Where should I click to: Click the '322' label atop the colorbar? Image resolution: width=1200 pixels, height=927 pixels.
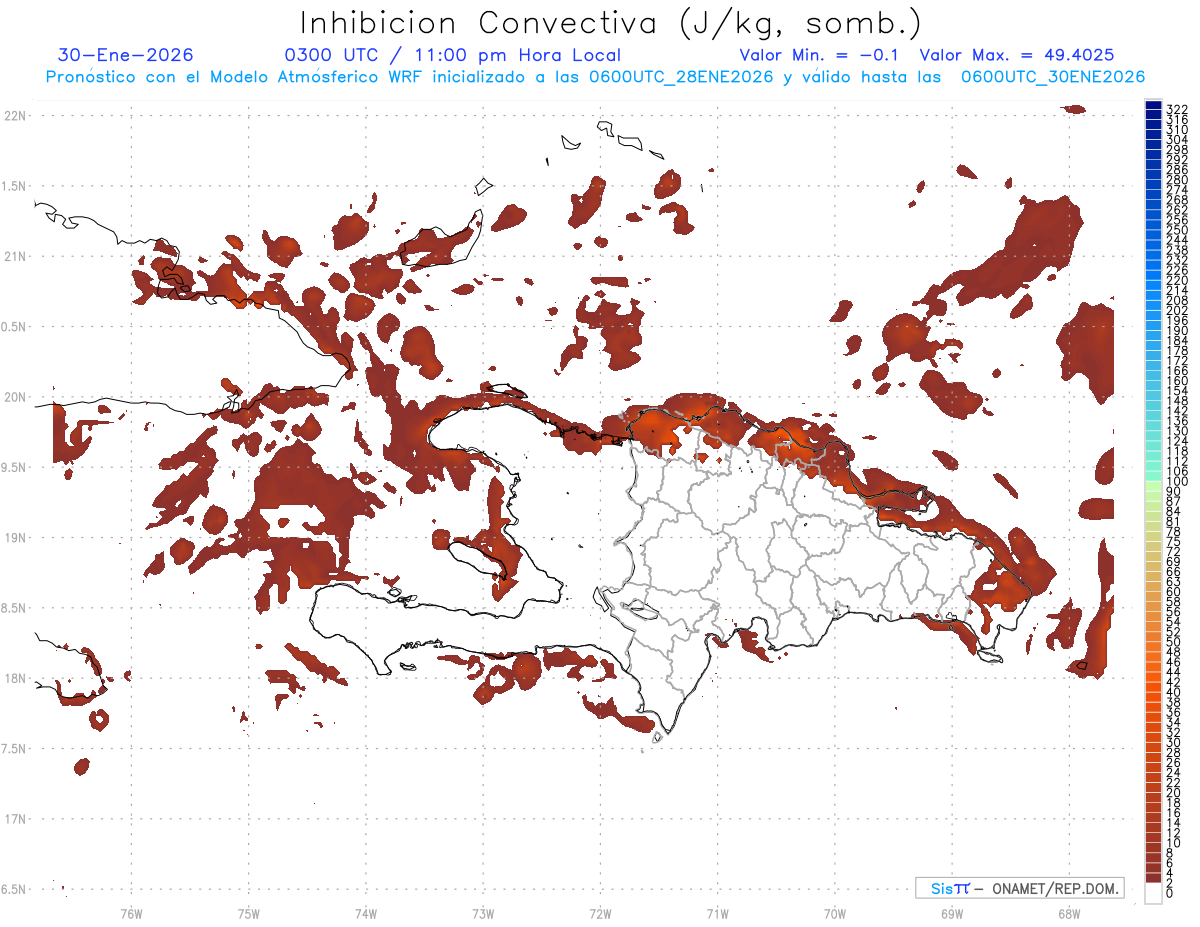pyautogui.click(x=1176, y=108)
